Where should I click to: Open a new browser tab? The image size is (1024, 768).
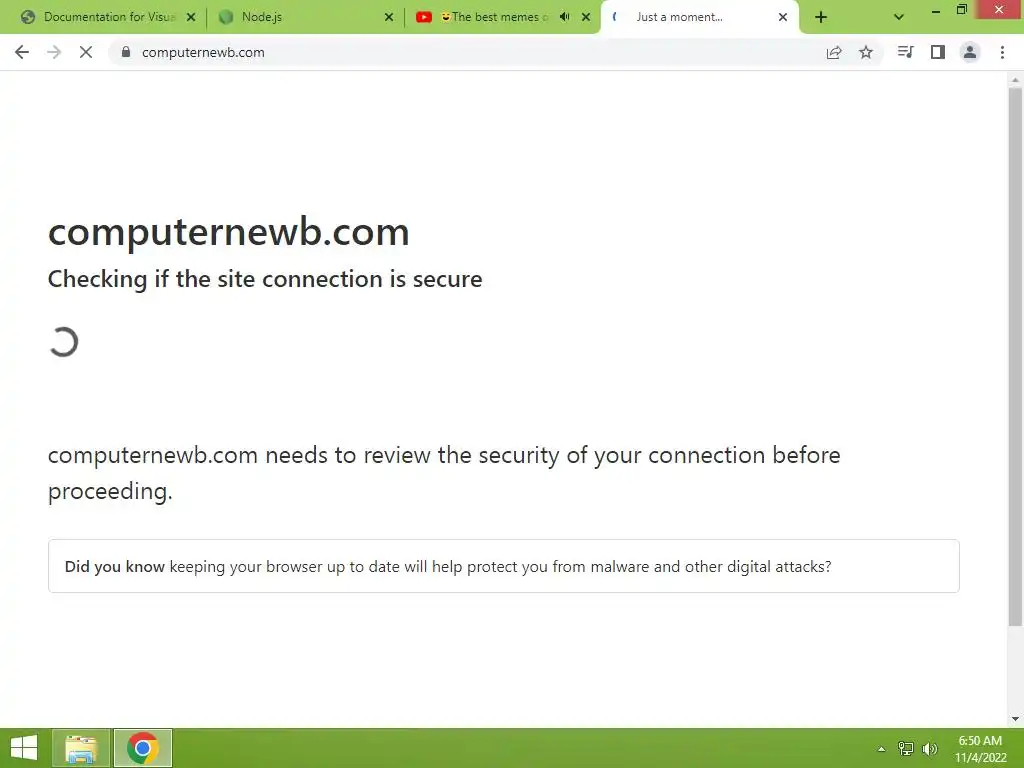821,17
